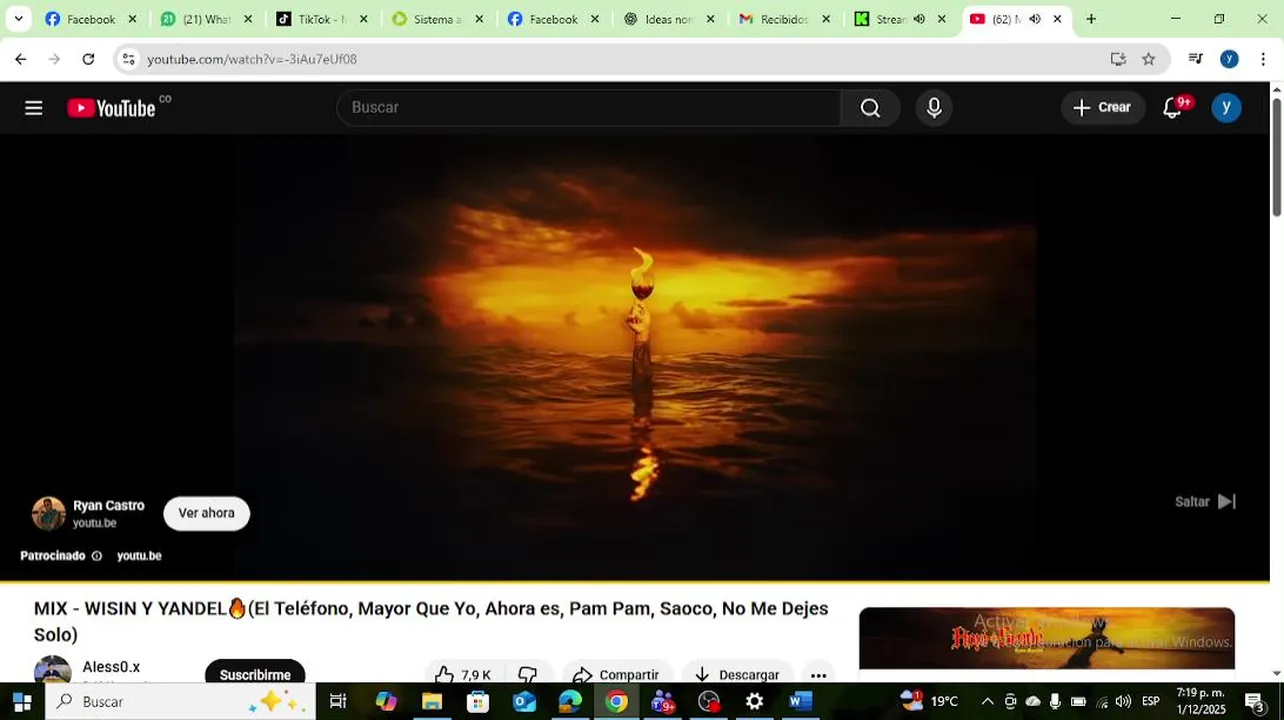Click the Ver ahora ad button
This screenshot has height=720, width=1284.
click(x=206, y=513)
